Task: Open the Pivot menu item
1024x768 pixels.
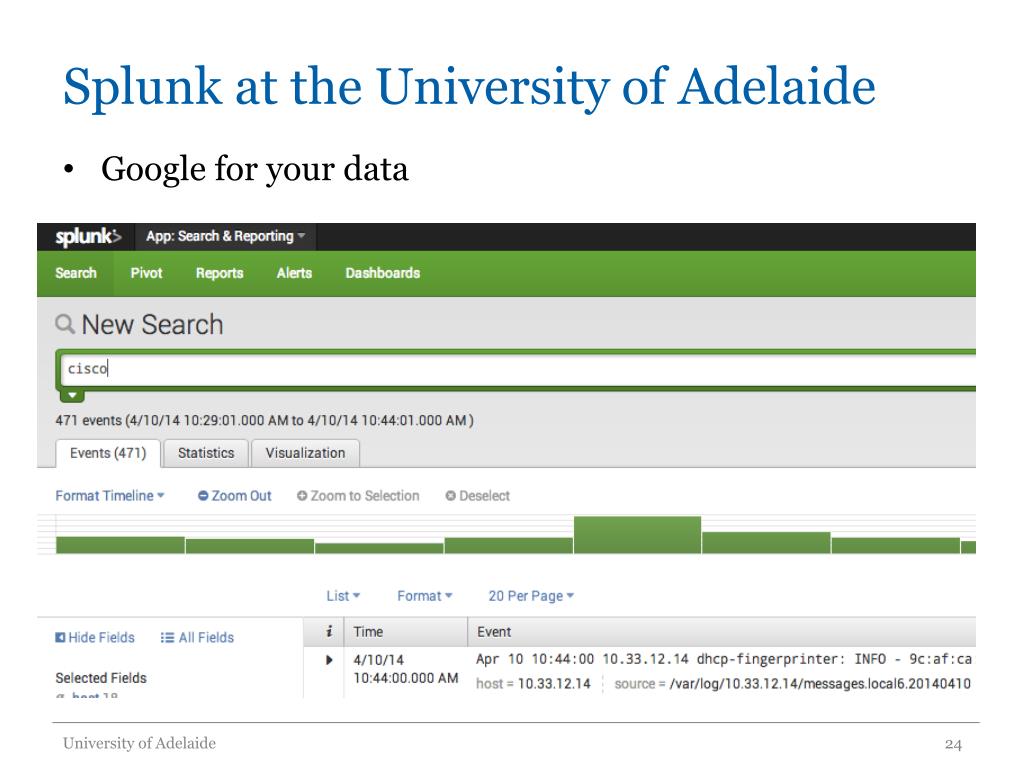Action: pyautogui.click(x=146, y=273)
